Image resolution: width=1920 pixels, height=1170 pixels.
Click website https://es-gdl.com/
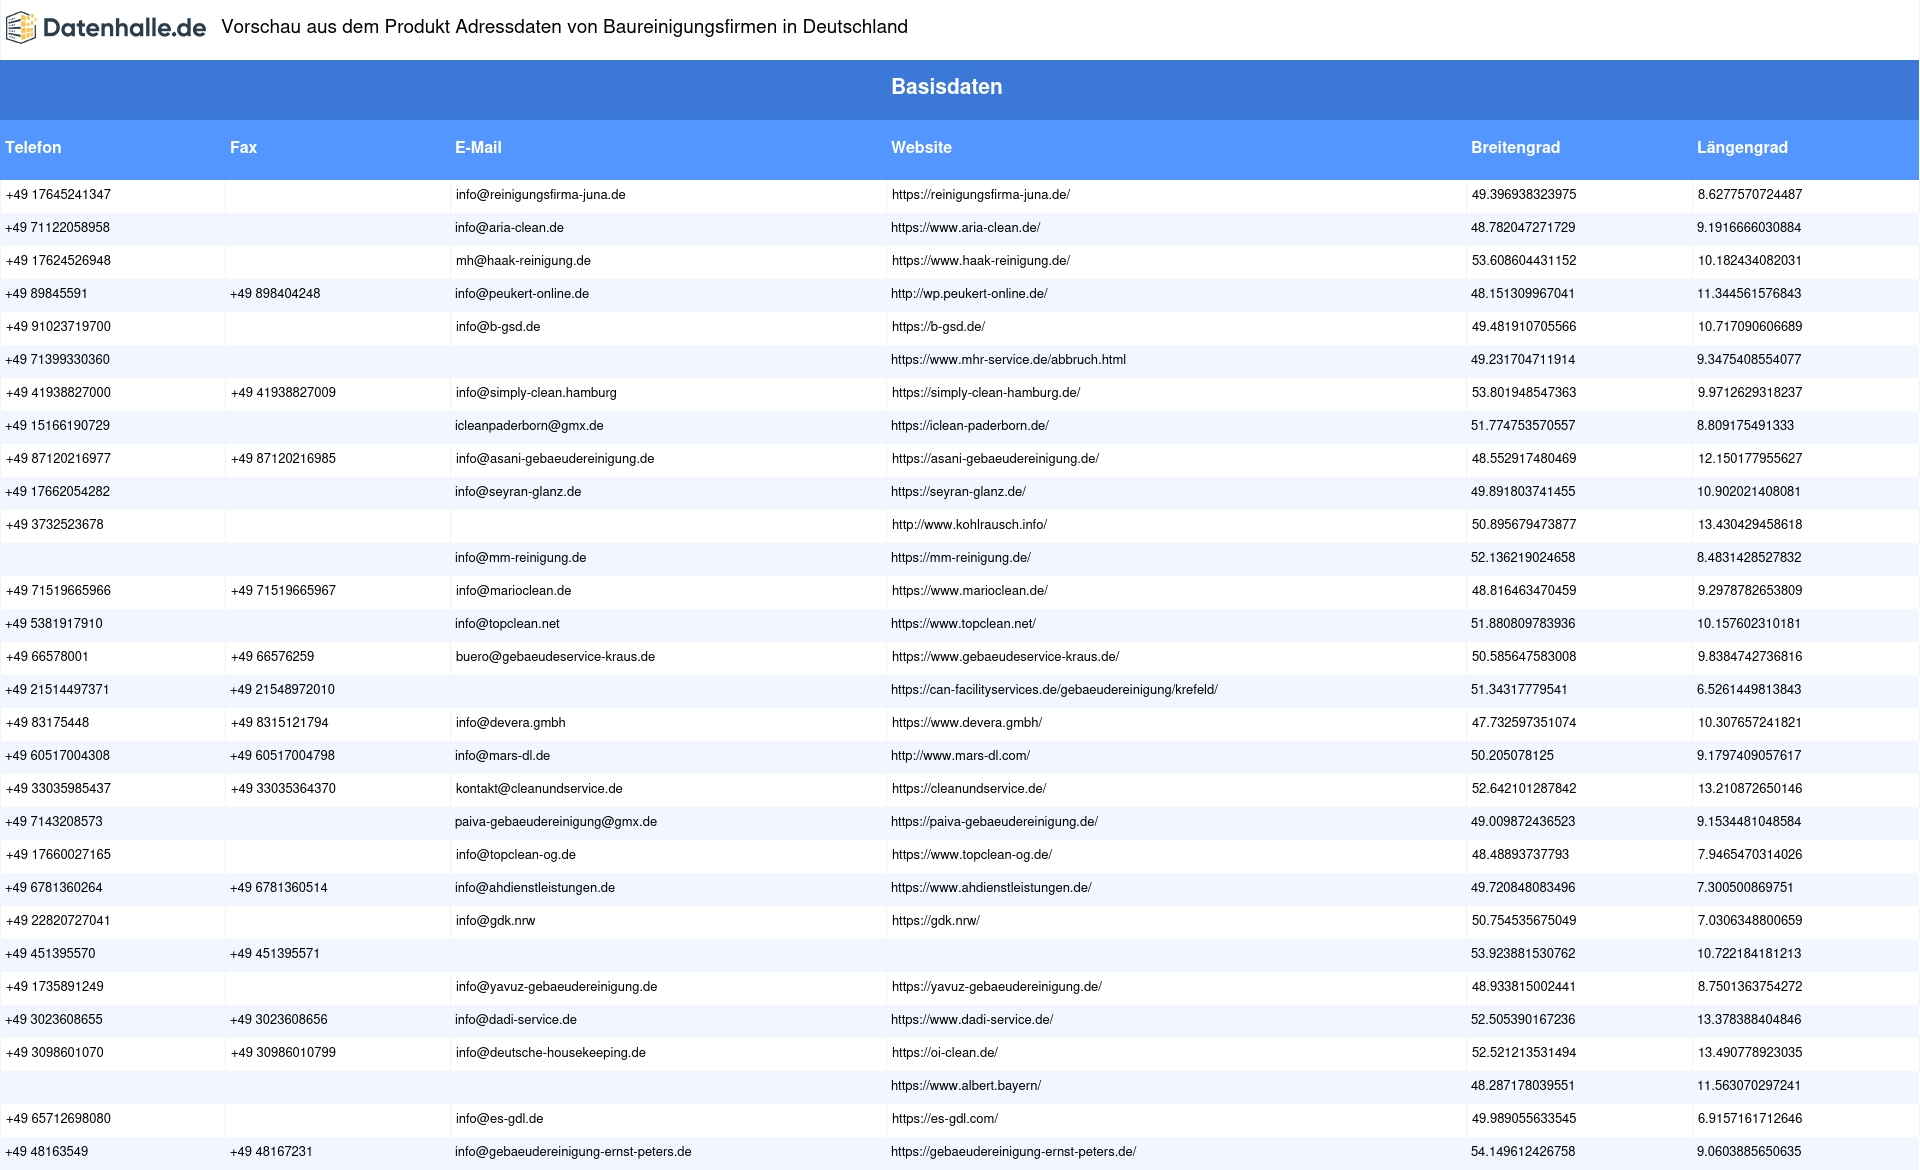click(x=945, y=1119)
